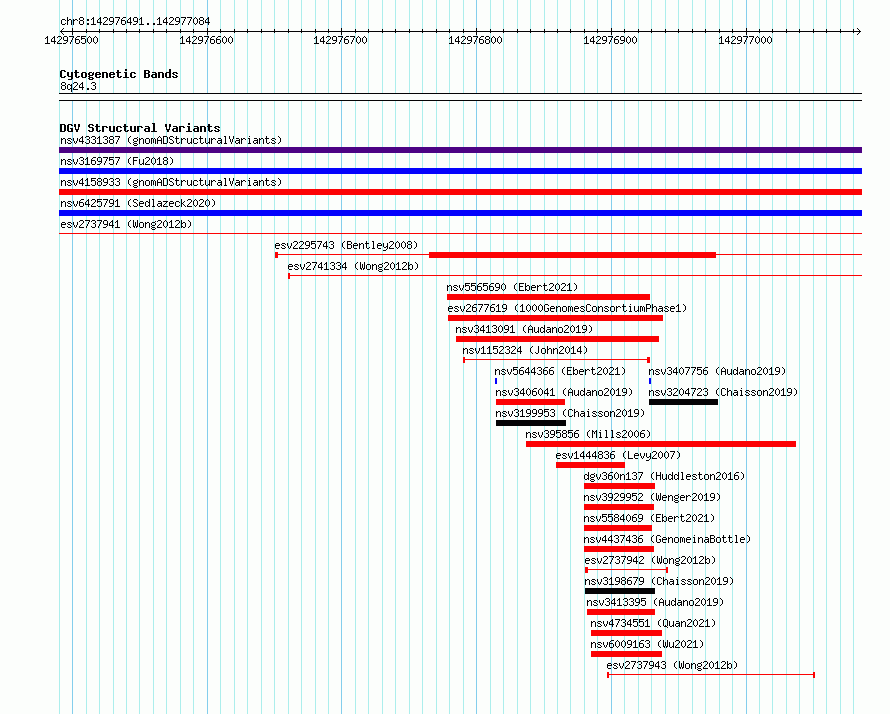Click the red esv1444836 Levy2007 bar
890x714 pixels.
click(x=590, y=465)
